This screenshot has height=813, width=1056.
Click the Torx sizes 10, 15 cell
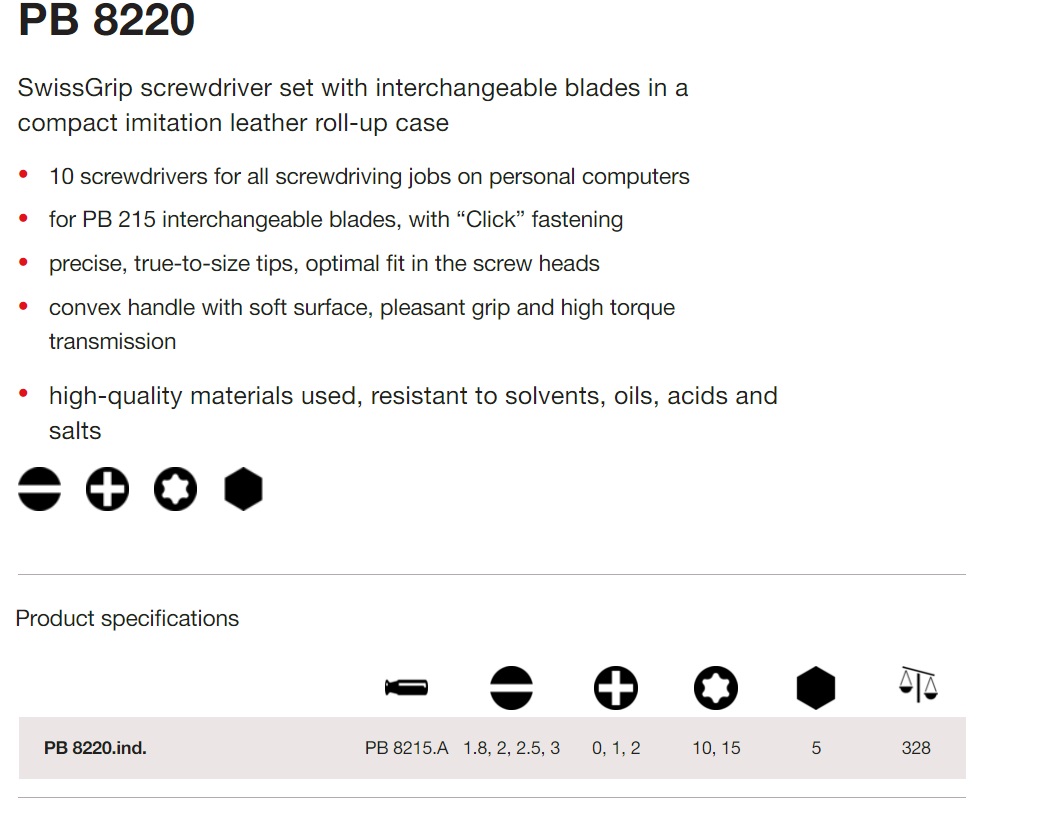pyautogui.click(x=716, y=748)
